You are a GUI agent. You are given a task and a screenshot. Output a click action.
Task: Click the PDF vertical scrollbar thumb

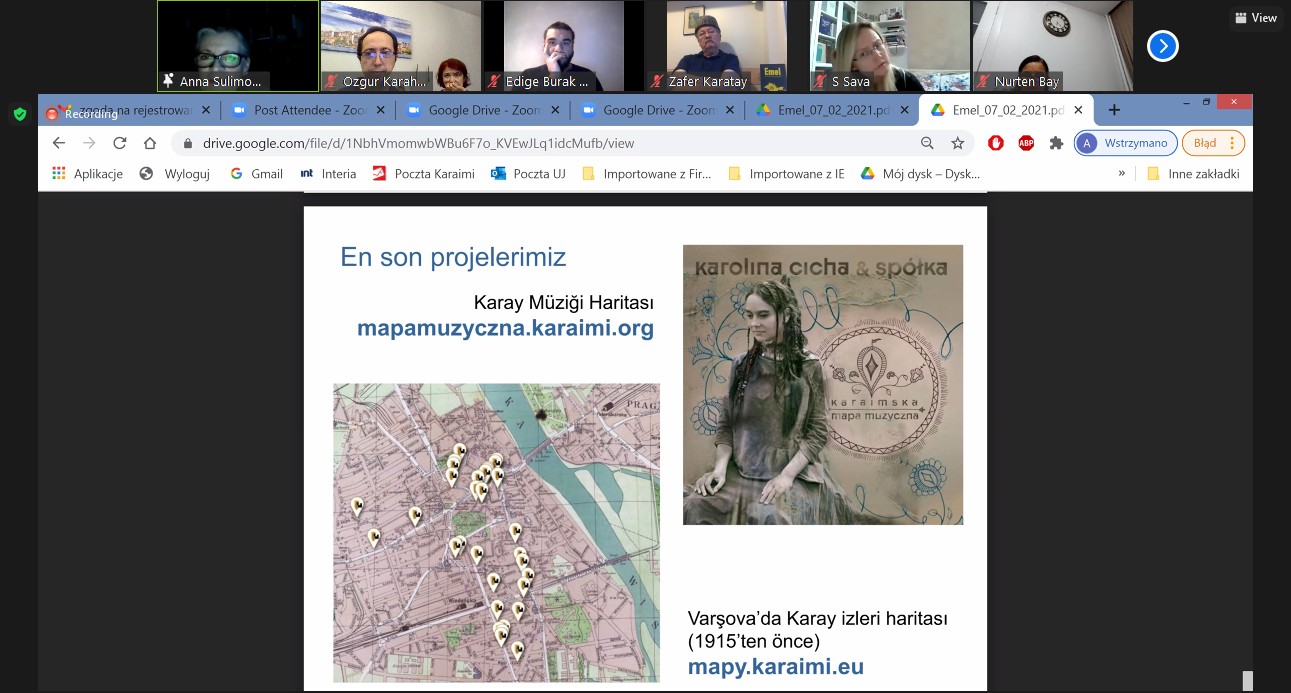1247,681
